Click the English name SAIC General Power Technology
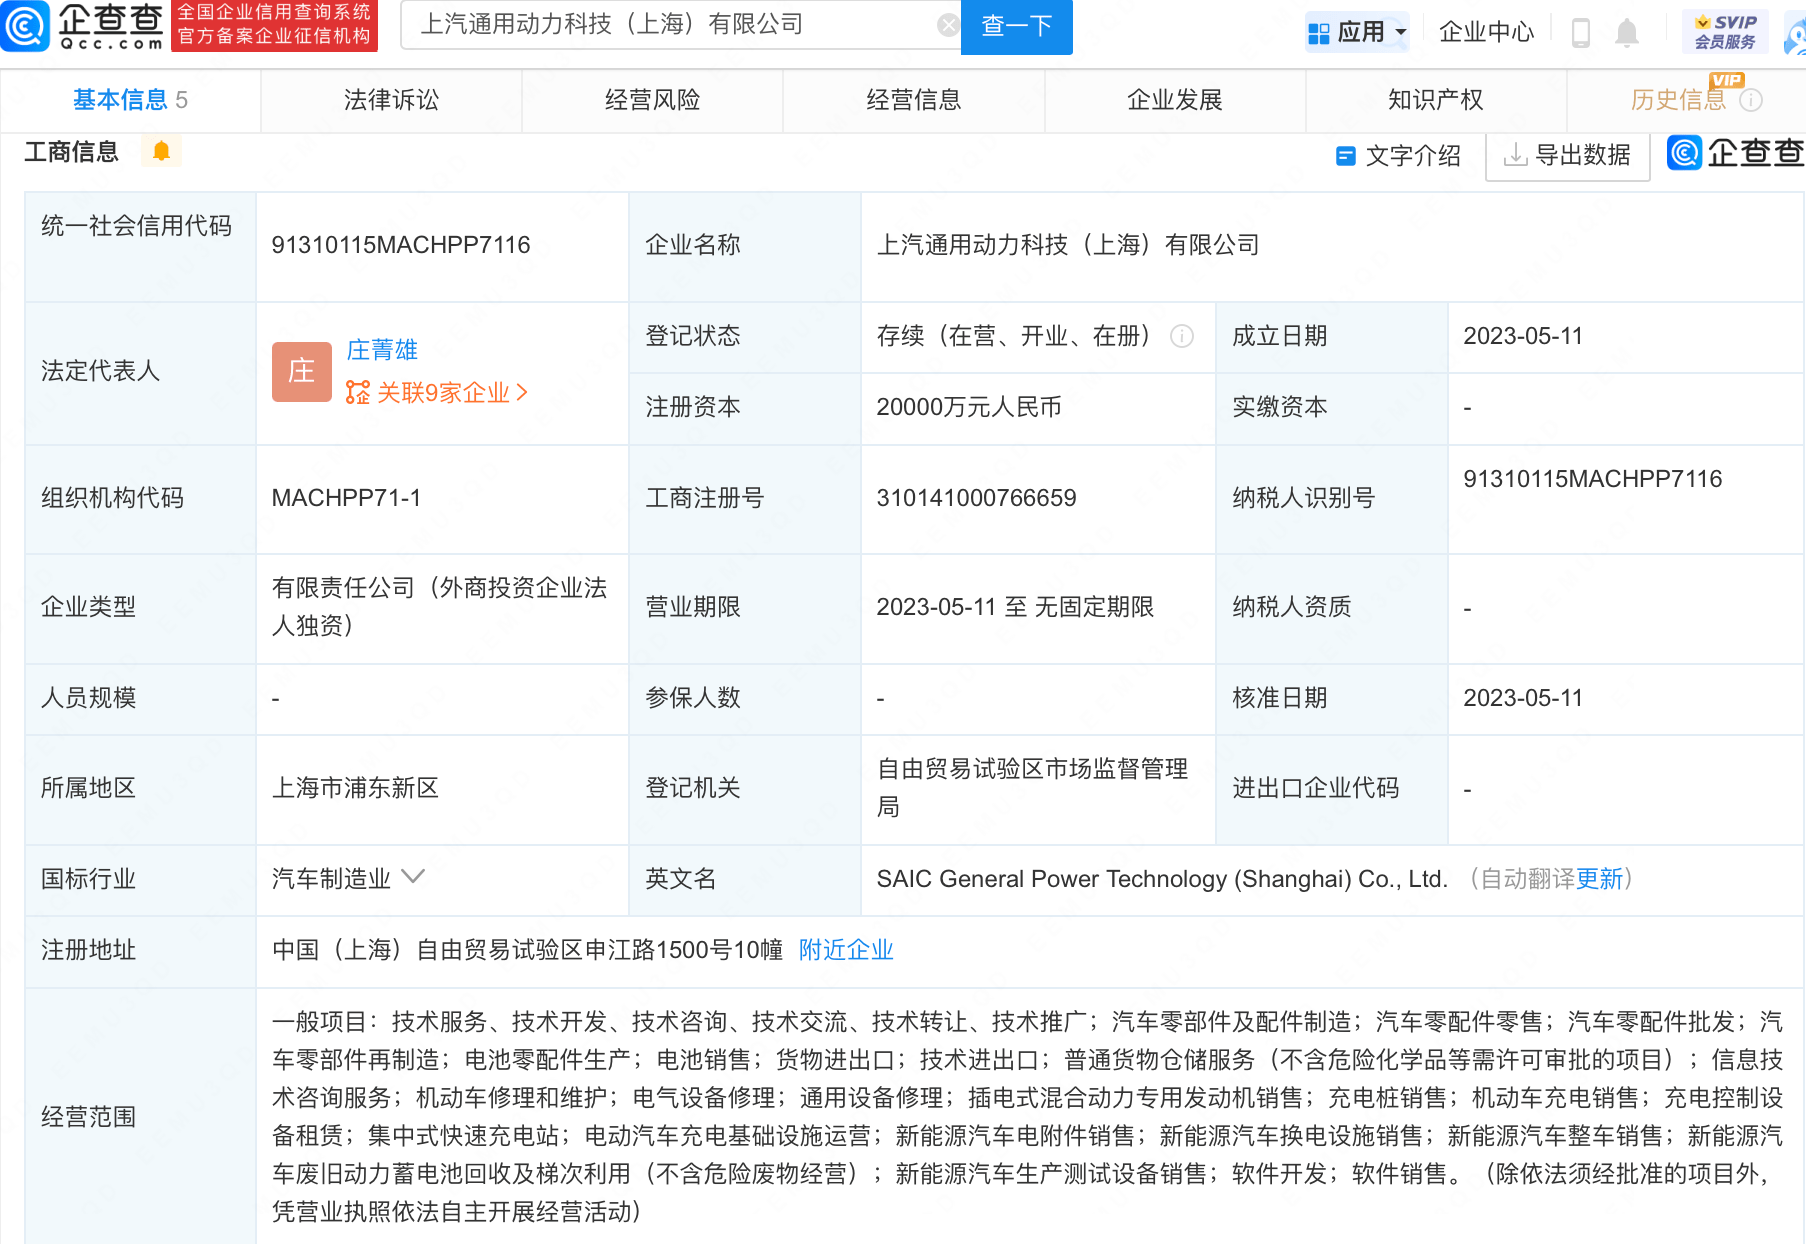 1162,879
